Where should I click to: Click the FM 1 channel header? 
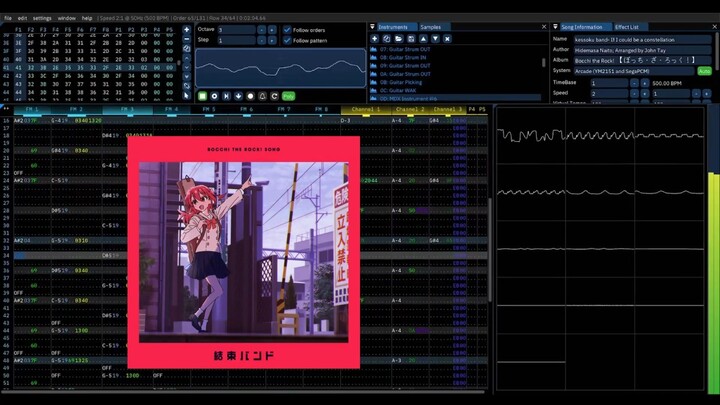pyautogui.click(x=32, y=109)
